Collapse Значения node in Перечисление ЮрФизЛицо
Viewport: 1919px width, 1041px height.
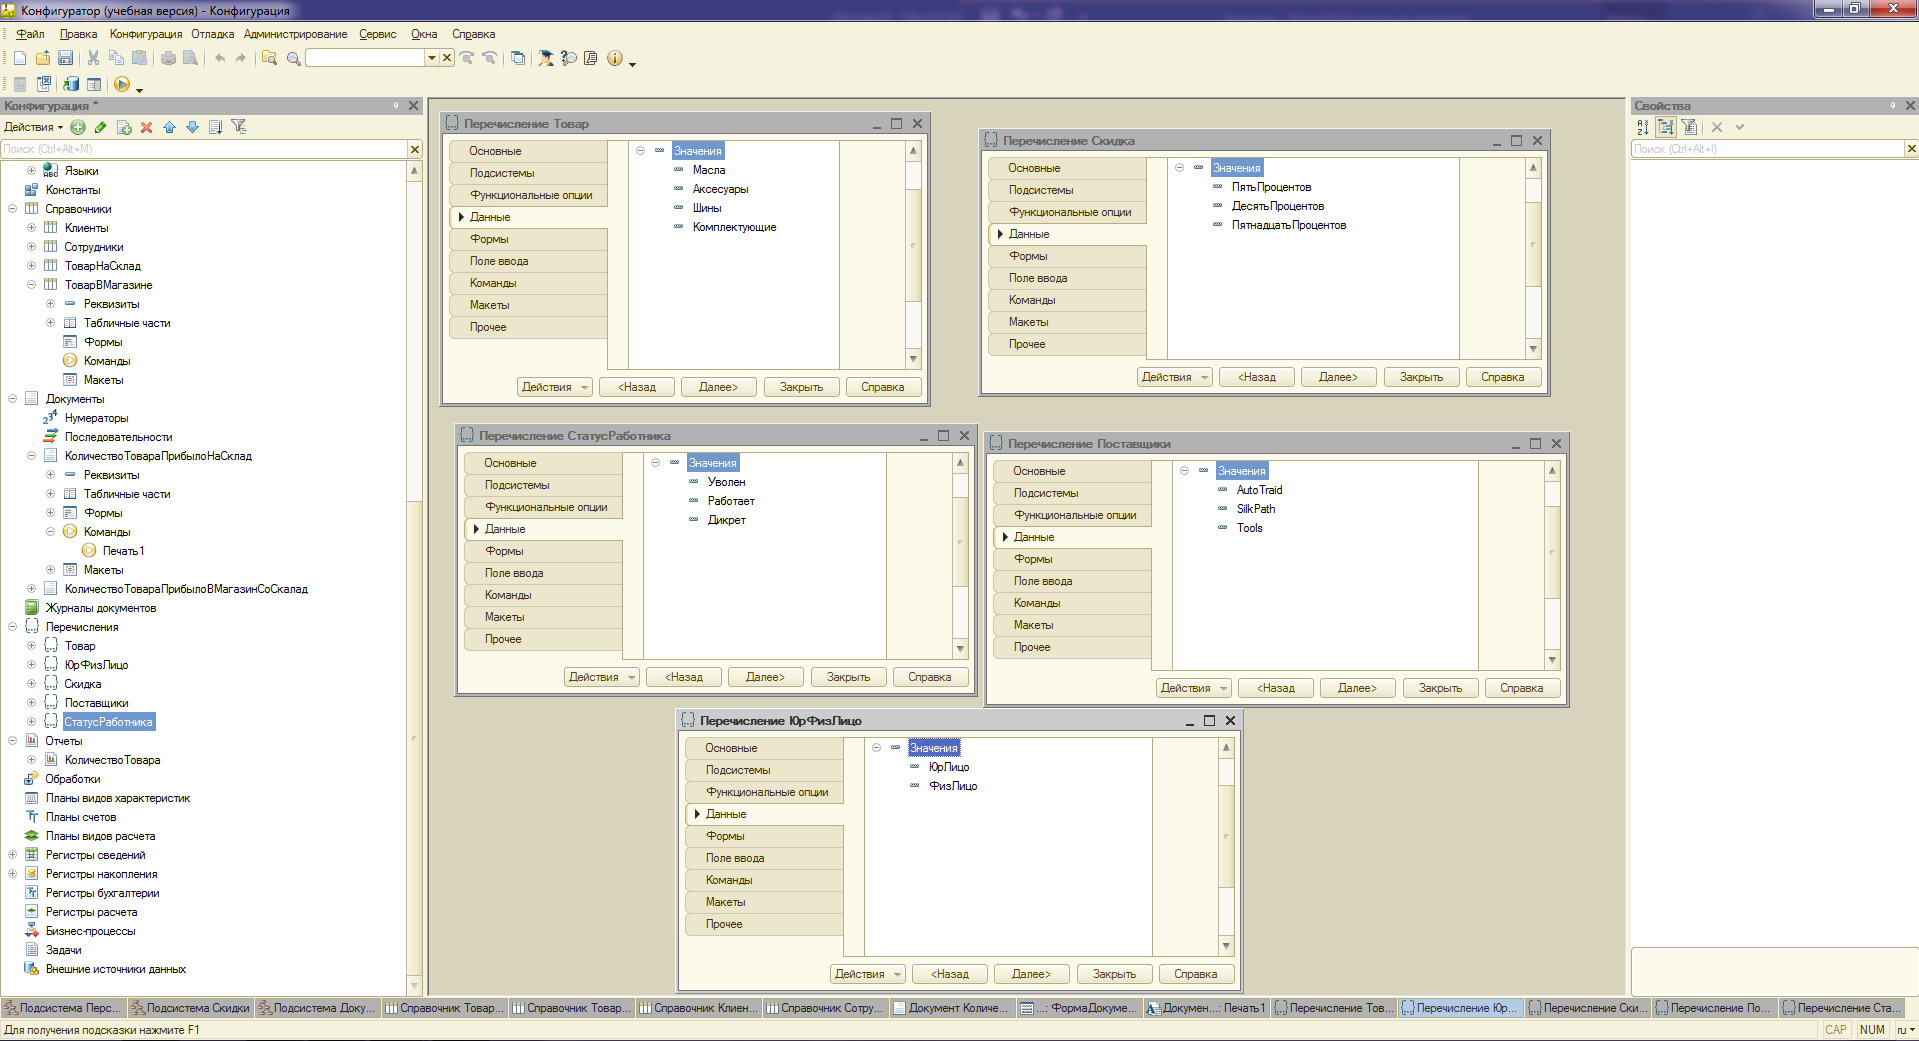coord(876,748)
